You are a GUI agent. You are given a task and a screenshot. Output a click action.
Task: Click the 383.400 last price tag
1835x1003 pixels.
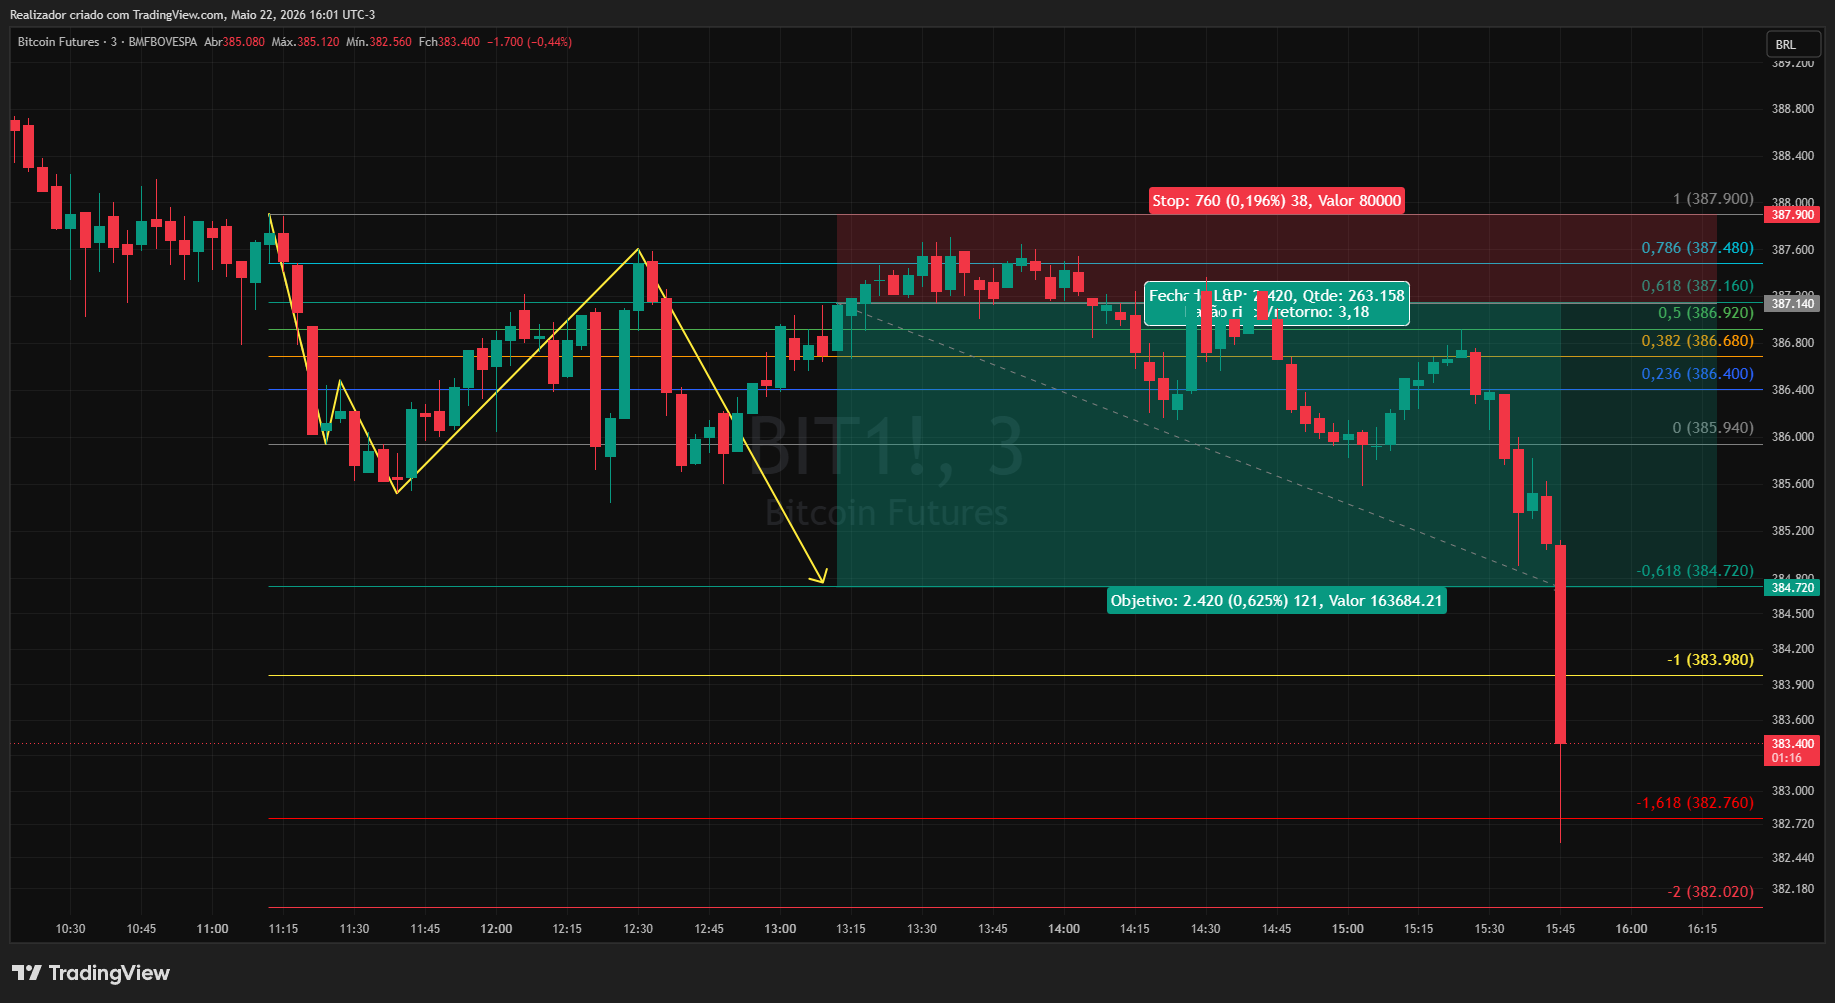1792,751
